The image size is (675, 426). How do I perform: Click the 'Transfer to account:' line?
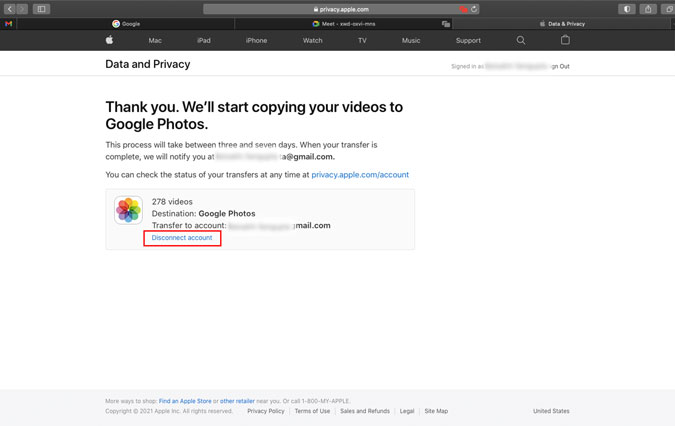pyautogui.click(x=241, y=225)
